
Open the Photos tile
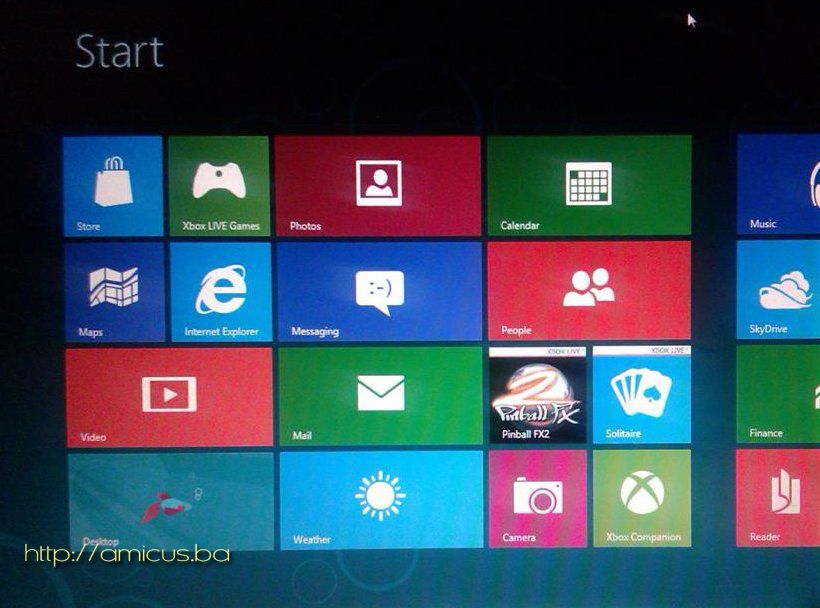(x=378, y=186)
